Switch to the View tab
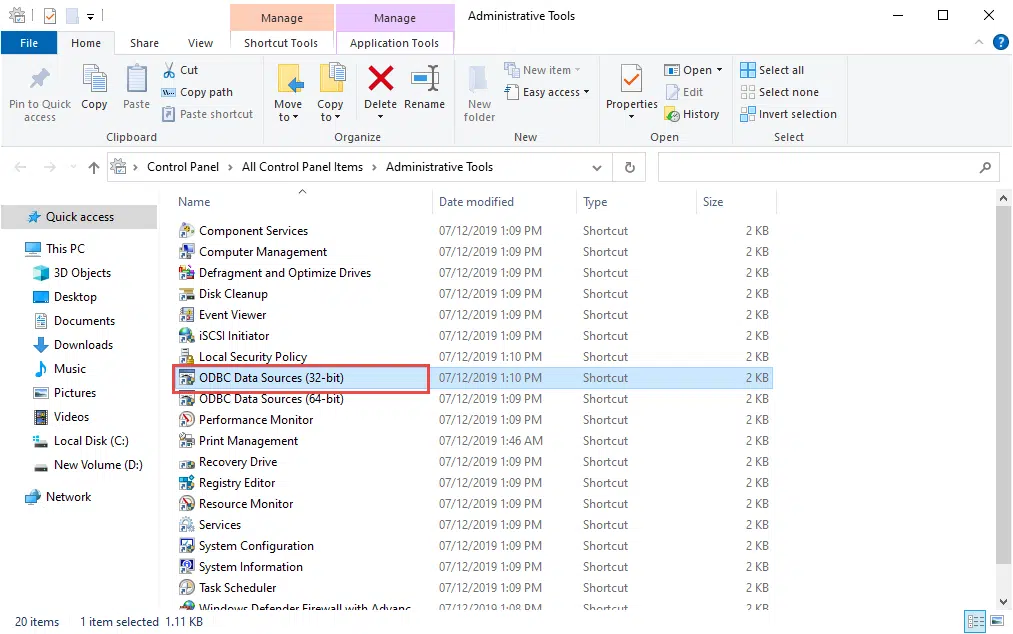The height and width of the screenshot is (634, 1013). click(x=200, y=43)
